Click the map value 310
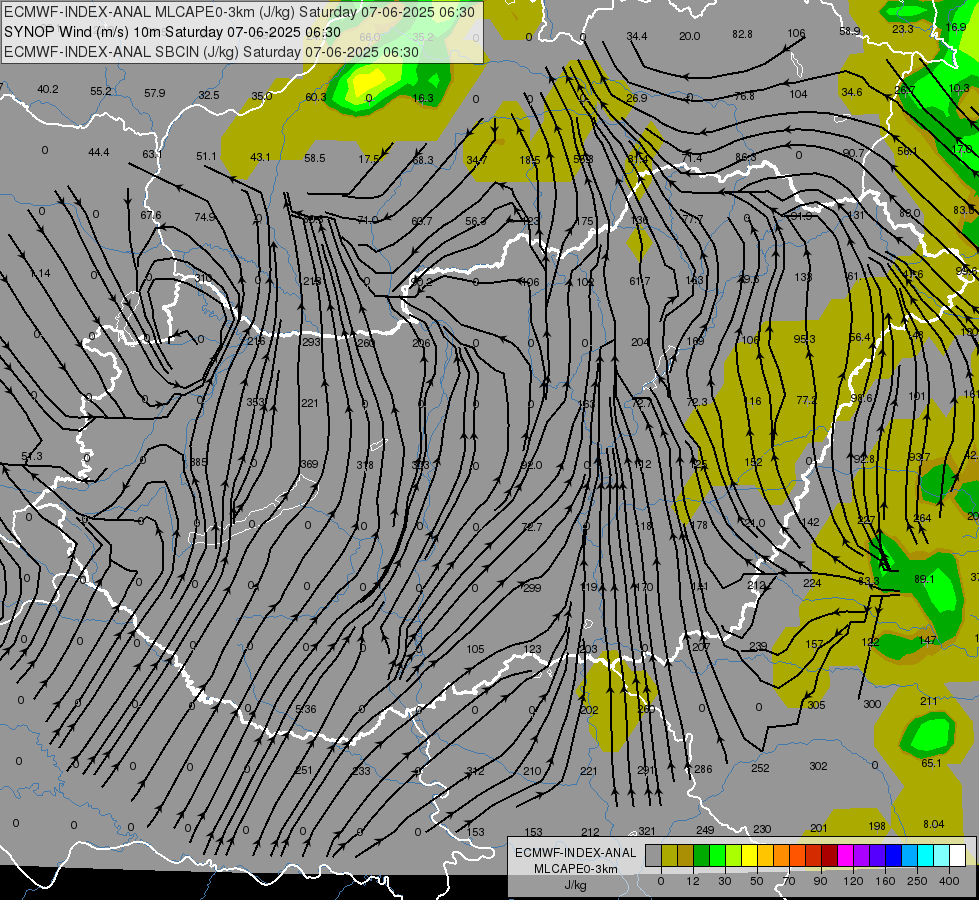979x900 pixels. click(x=203, y=278)
